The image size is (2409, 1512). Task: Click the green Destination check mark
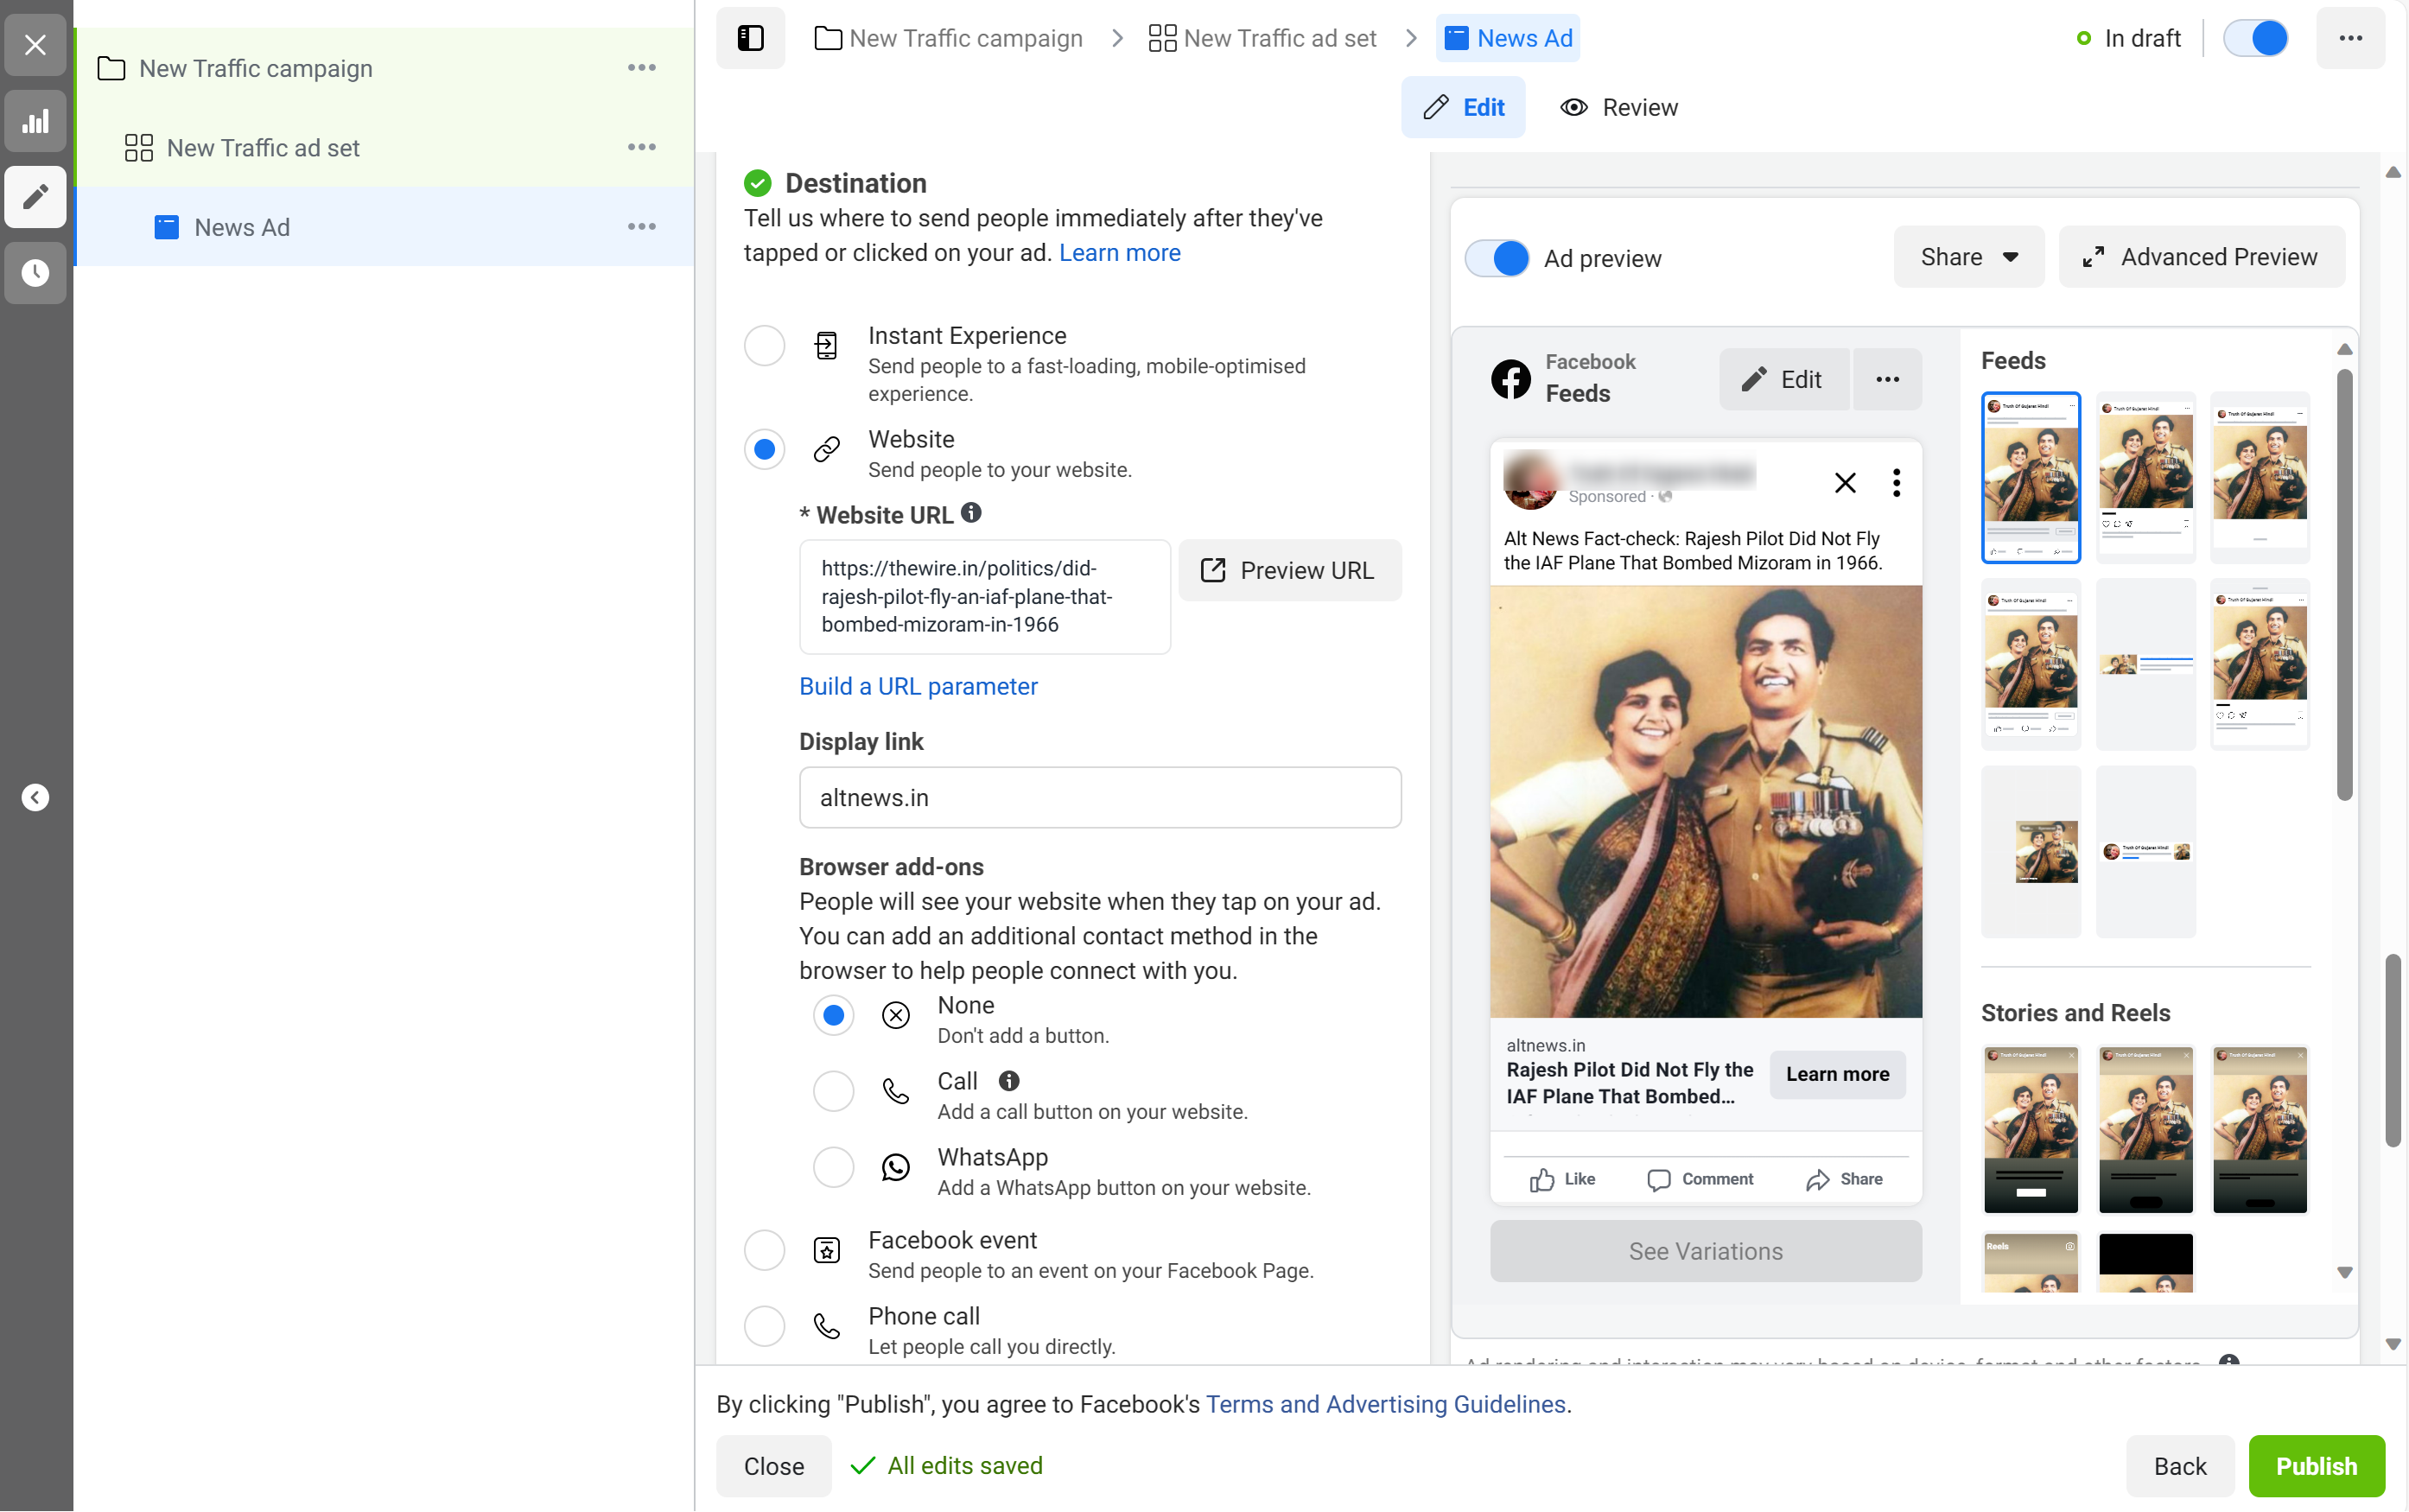pos(758,183)
